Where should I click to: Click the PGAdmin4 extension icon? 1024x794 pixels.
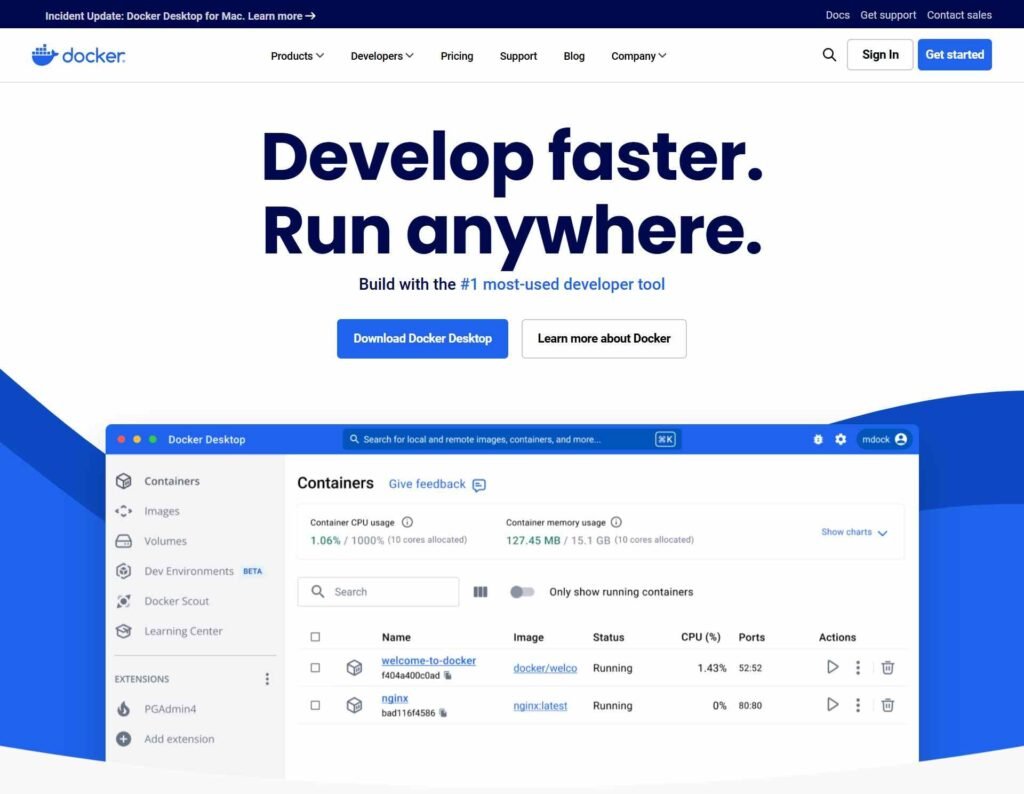(123, 709)
